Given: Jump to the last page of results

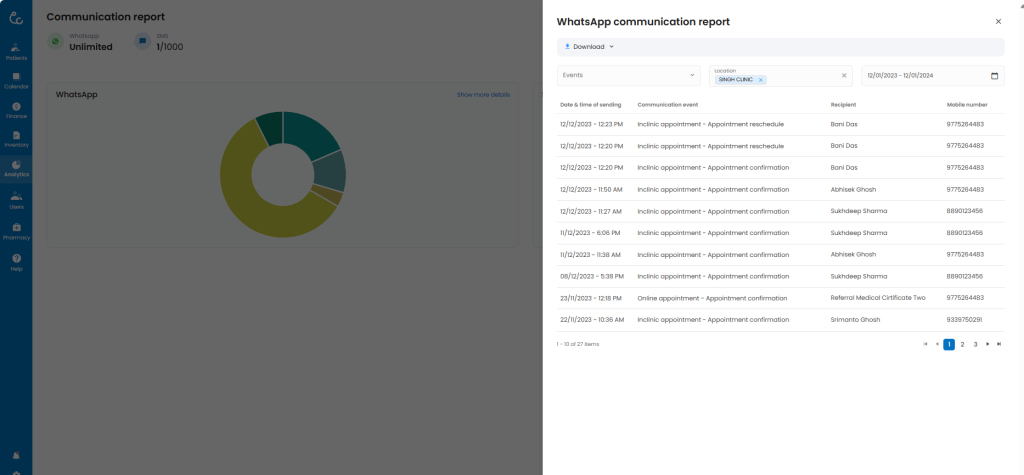Looking at the screenshot, I should [999, 344].
